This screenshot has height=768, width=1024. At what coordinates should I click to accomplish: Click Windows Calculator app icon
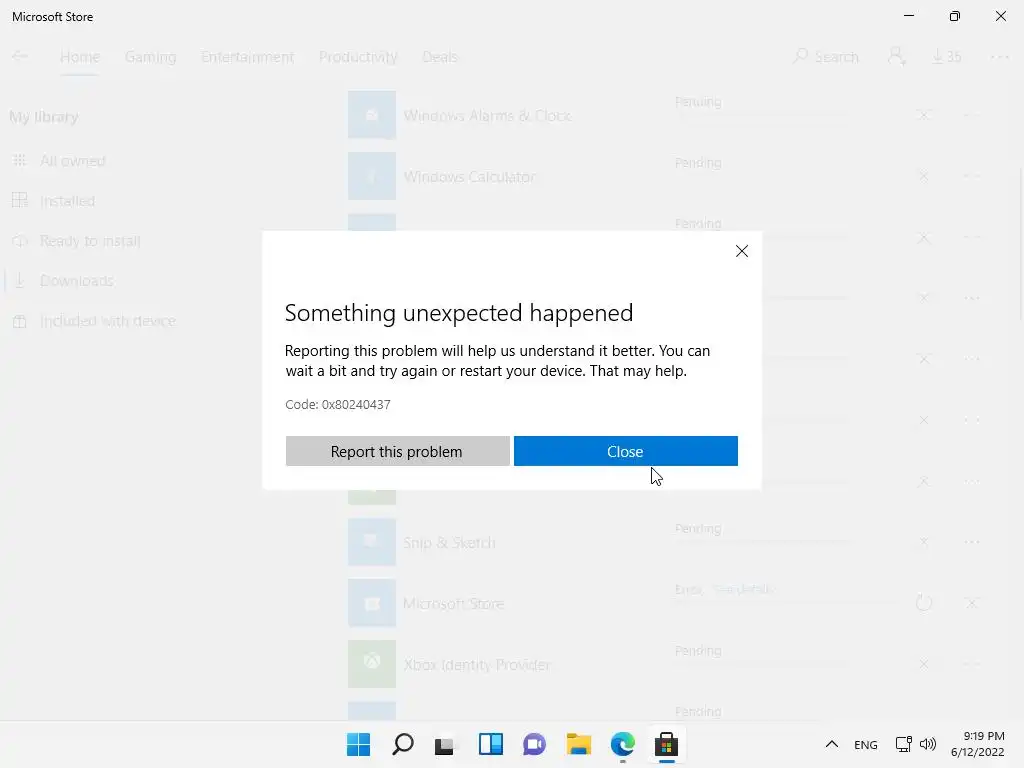coord(372,176)
